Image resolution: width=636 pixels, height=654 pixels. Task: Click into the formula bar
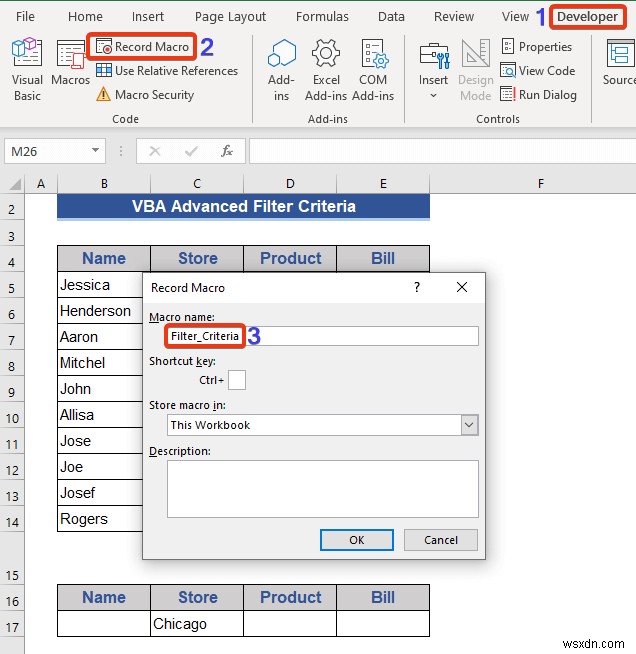click(x=442, y=151)
